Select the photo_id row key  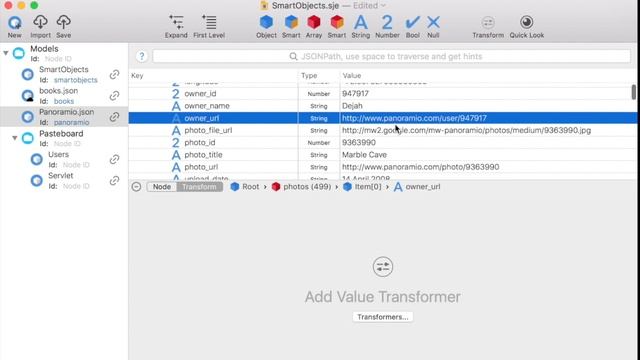(200, 143)
